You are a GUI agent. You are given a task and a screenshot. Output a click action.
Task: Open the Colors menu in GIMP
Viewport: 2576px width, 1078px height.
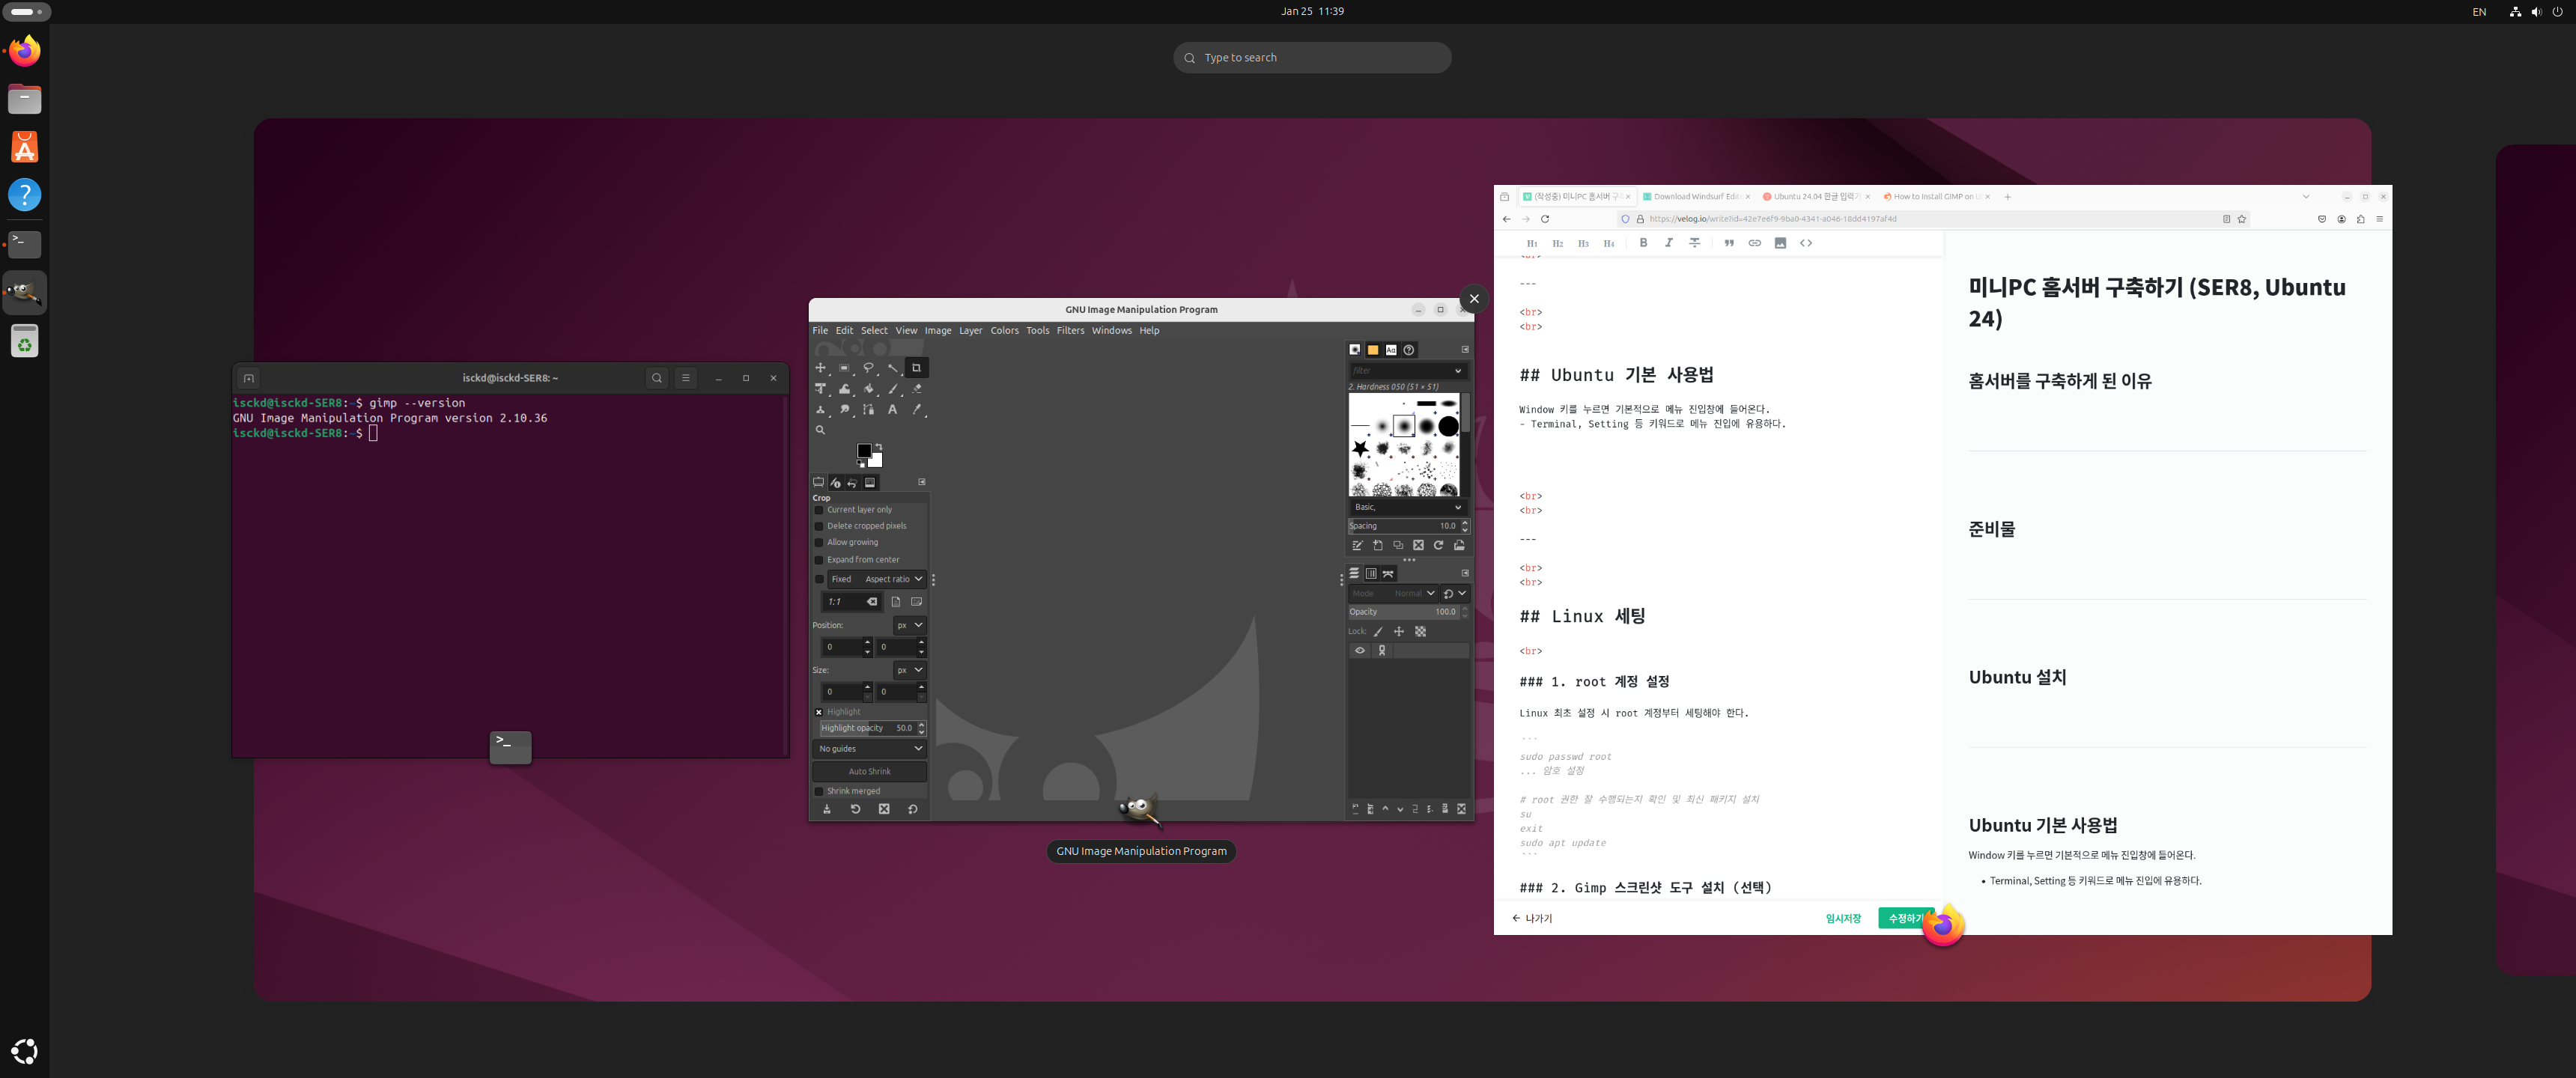pyautogui.click(x=1004, y=331)
